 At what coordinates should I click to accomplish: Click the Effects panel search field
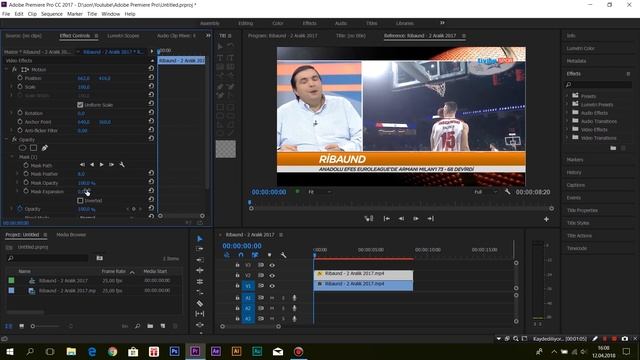[599, 84]
